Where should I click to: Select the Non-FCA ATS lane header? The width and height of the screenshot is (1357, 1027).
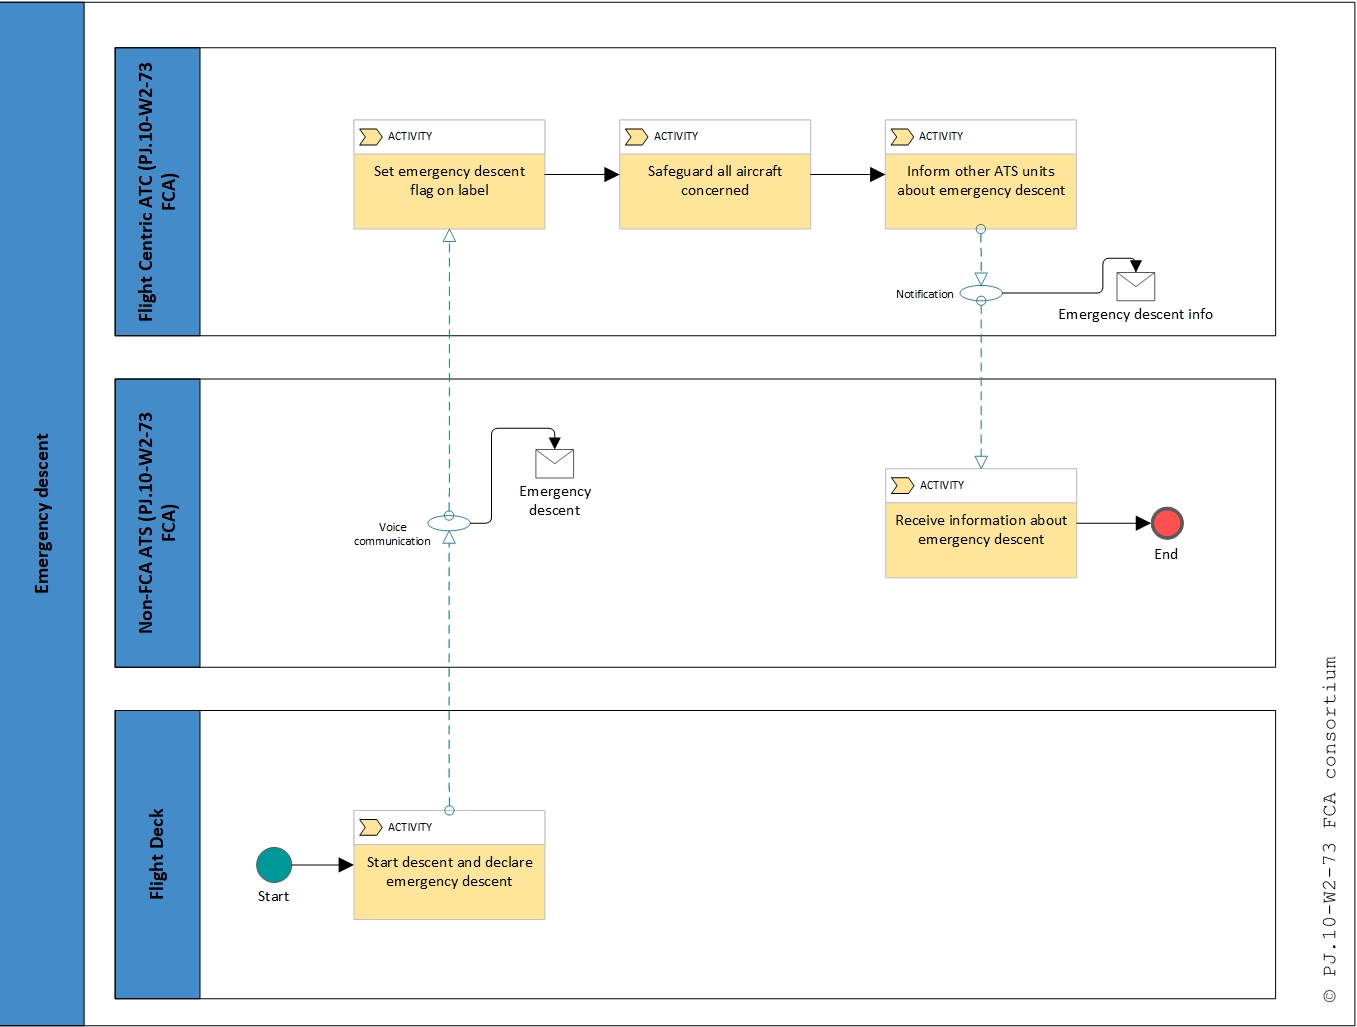pyautogui.click(x=157, y=523)
